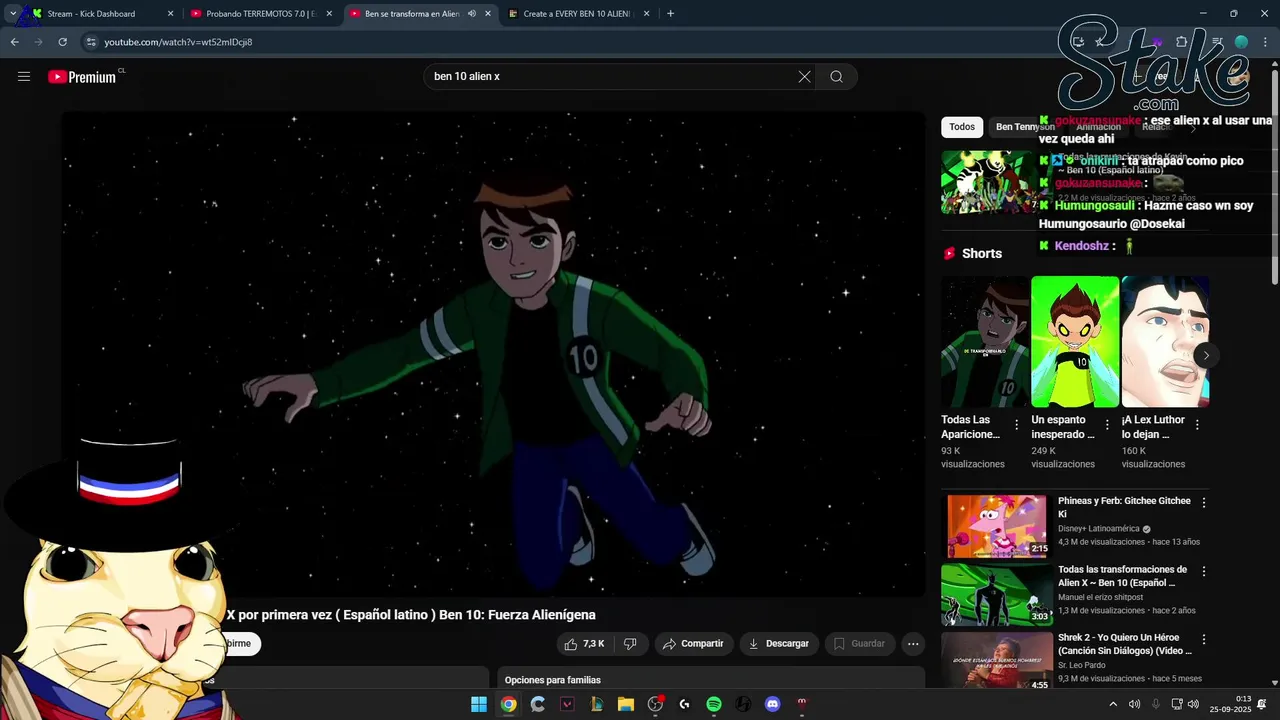Screen dimensions: 1280x720
Task: Open the Un espanto inesperado short
Action: click(x=1075, y=342)
